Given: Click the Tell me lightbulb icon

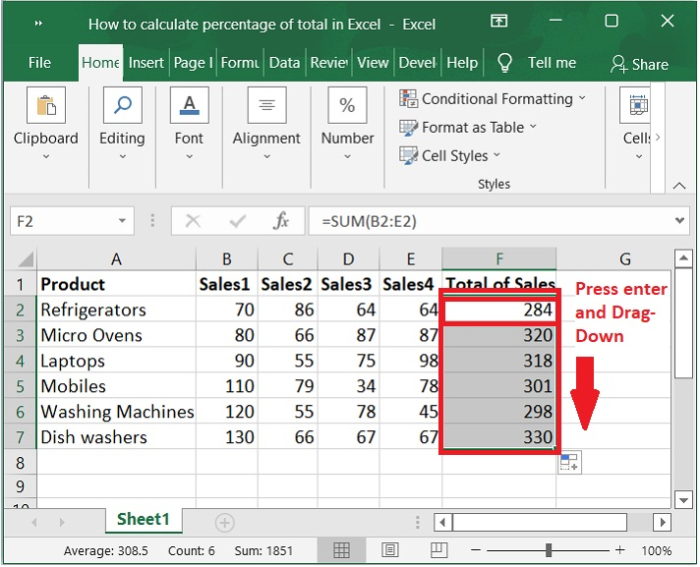Looking at the screenshot, I should [x=504, y=62].
